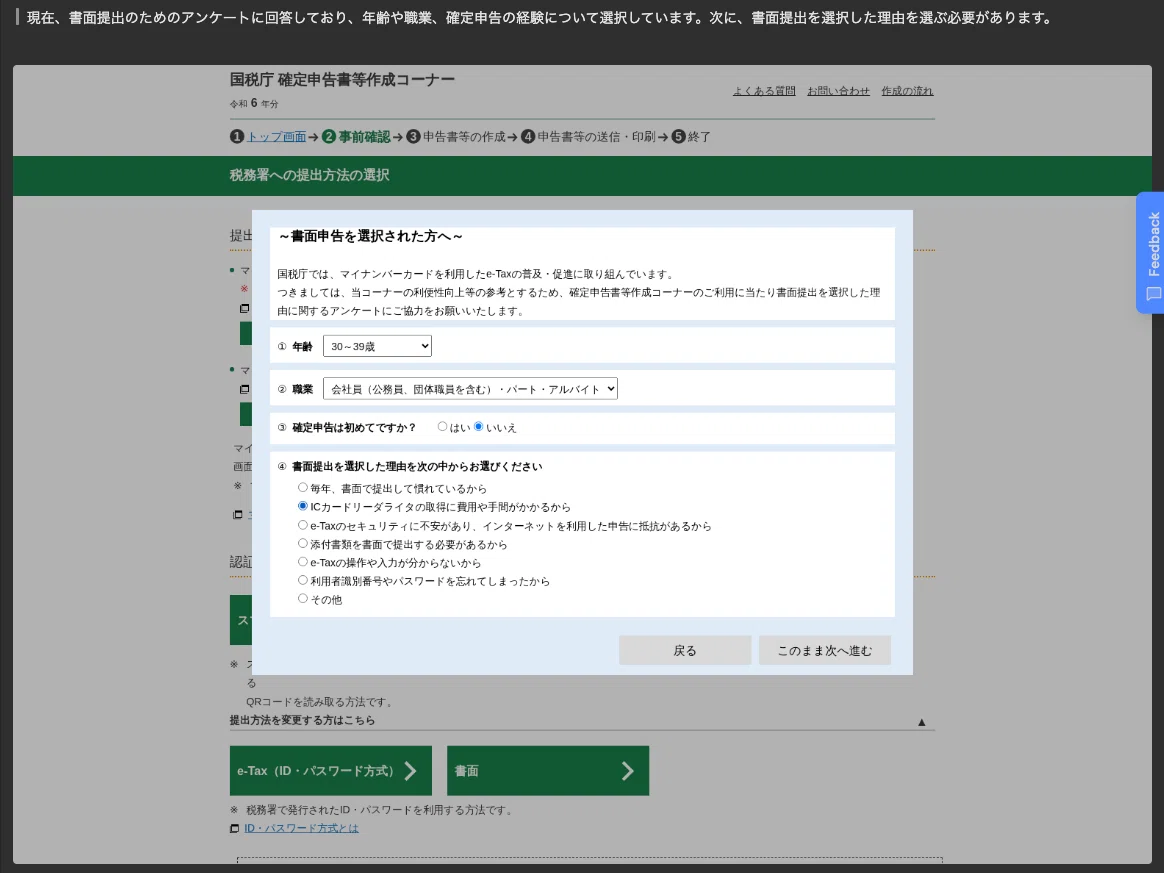Screen dimensions: 1164x873
Task: Choose e-Taxの操作や入力が分からない reason
Action: tap(303, 562)
